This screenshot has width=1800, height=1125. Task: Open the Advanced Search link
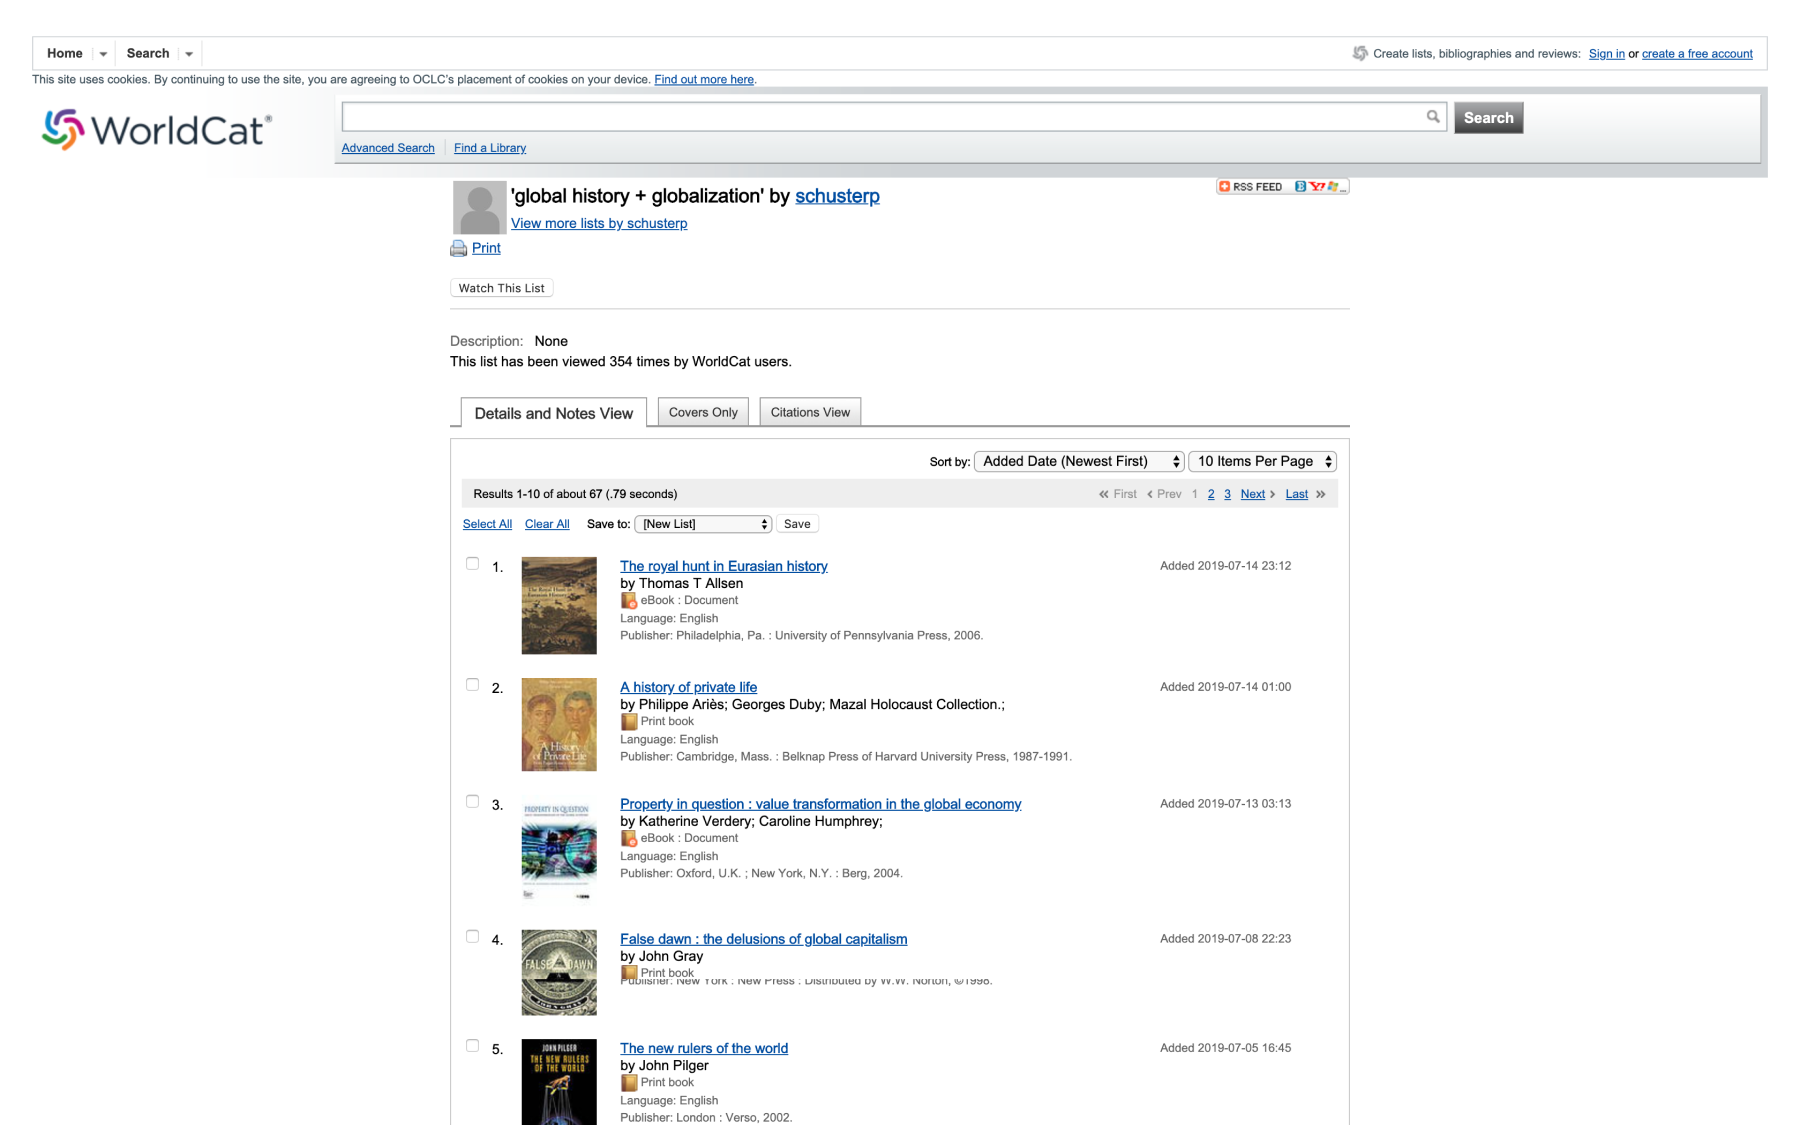(388, 148)
